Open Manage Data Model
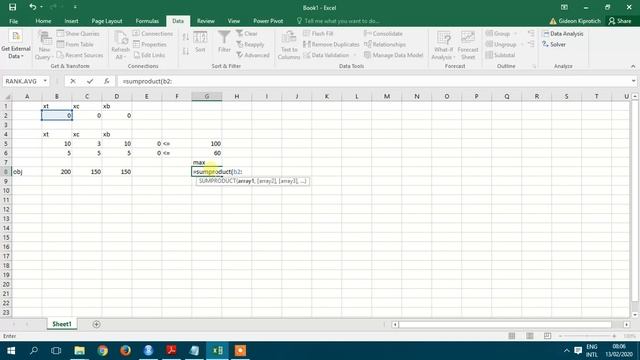The image size is (640, 360). click(393, 55)
